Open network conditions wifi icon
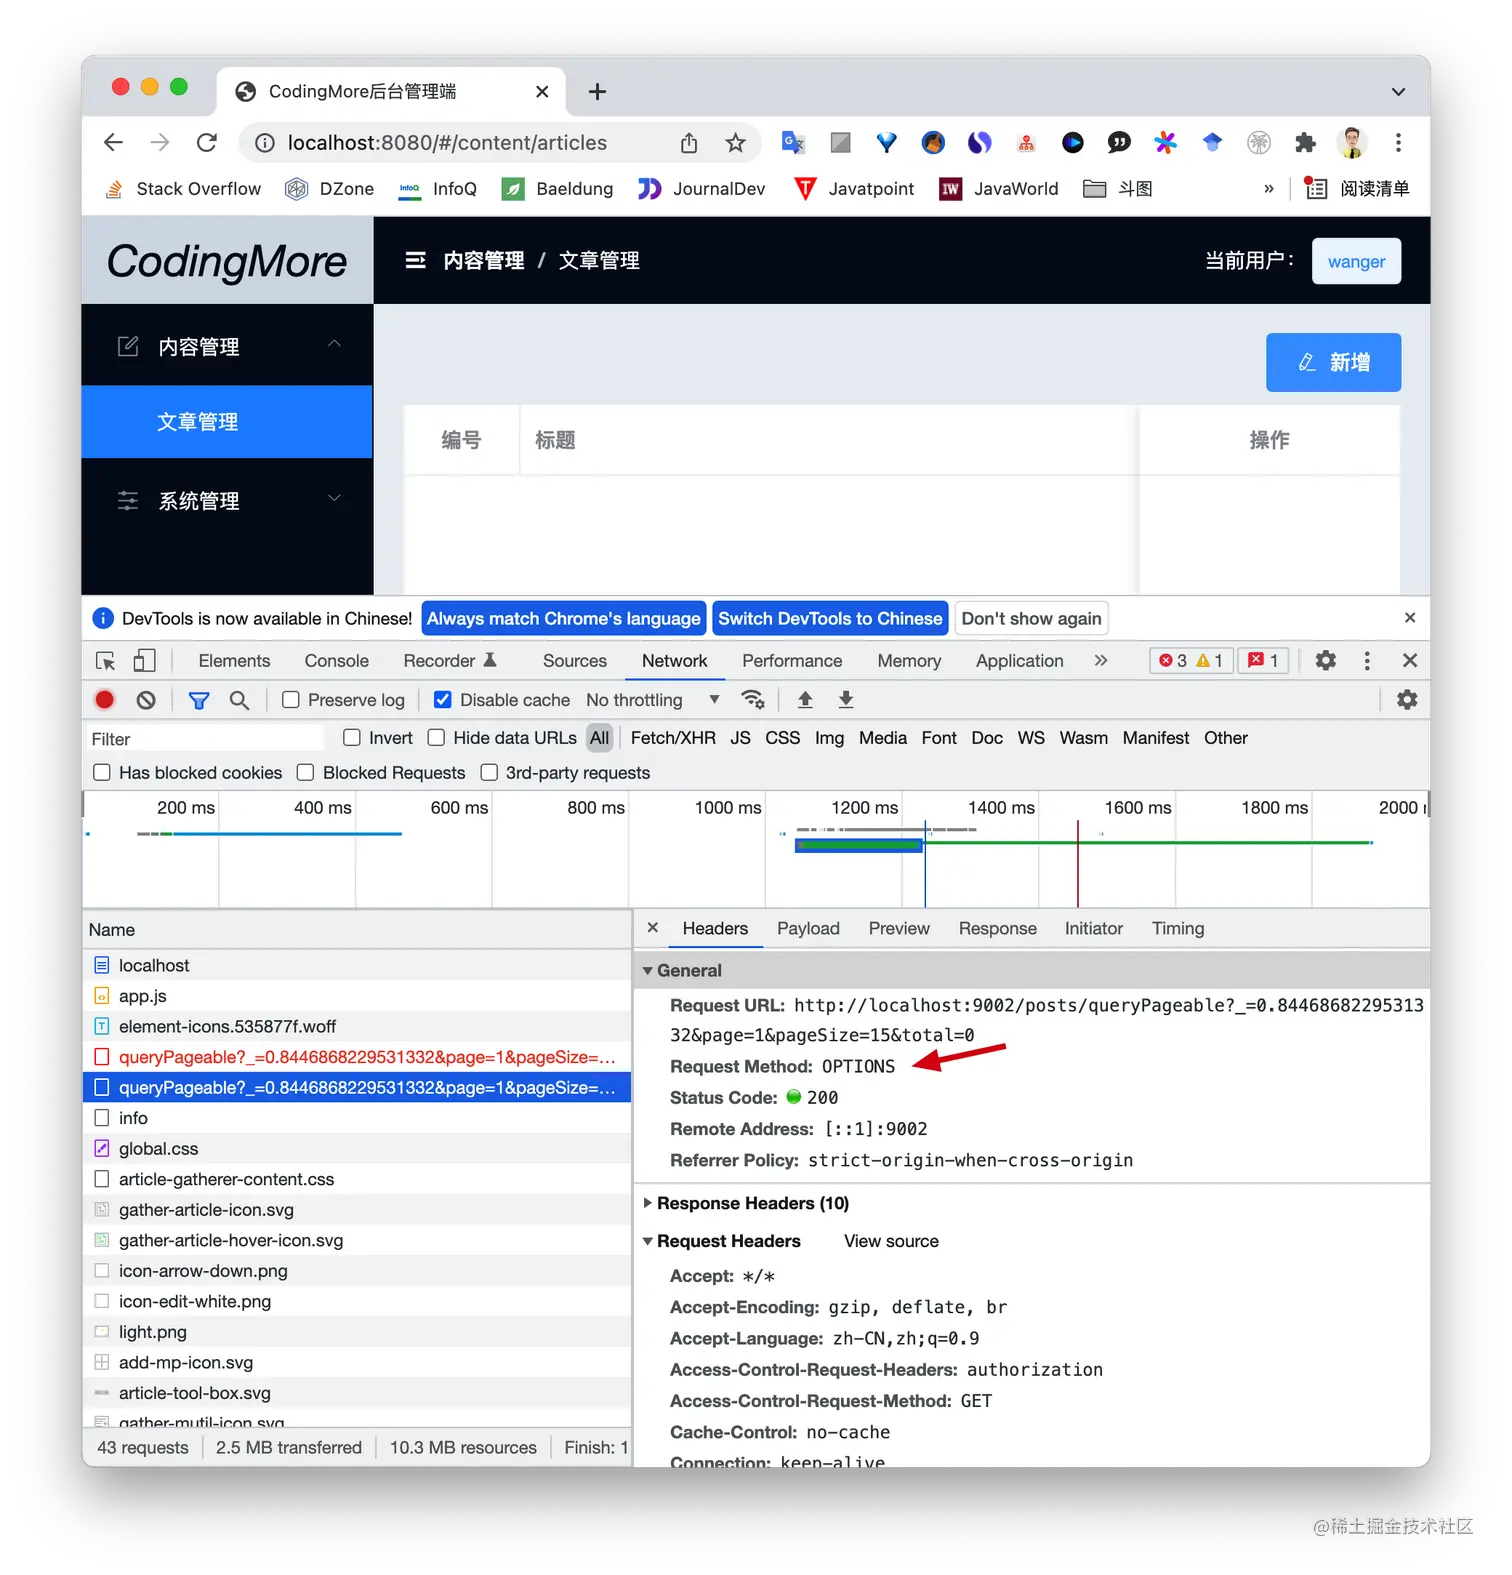The width and height of the screenshot is (1512, 1575). tap(753, 700)
